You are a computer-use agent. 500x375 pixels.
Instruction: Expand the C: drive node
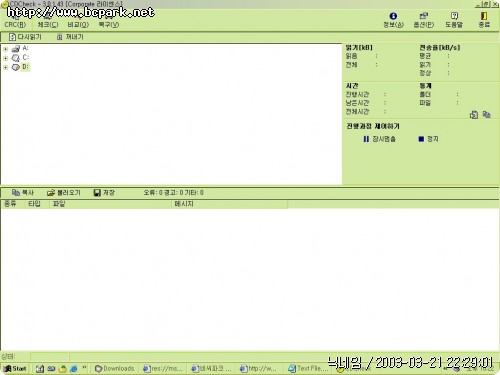coord(5,58)
